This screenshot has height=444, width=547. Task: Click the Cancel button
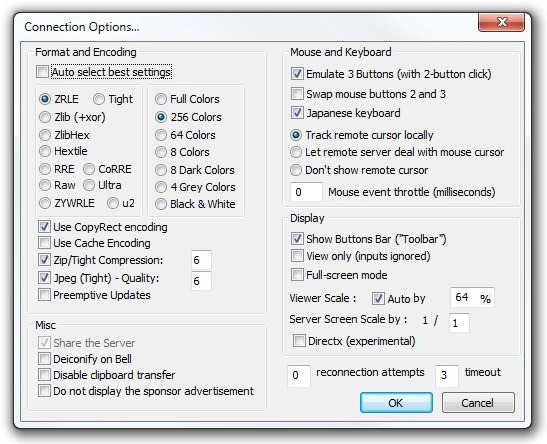[478, 402]
